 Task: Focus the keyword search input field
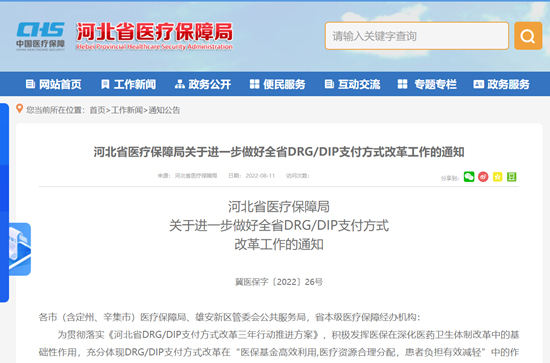click(x=417, y=36)
